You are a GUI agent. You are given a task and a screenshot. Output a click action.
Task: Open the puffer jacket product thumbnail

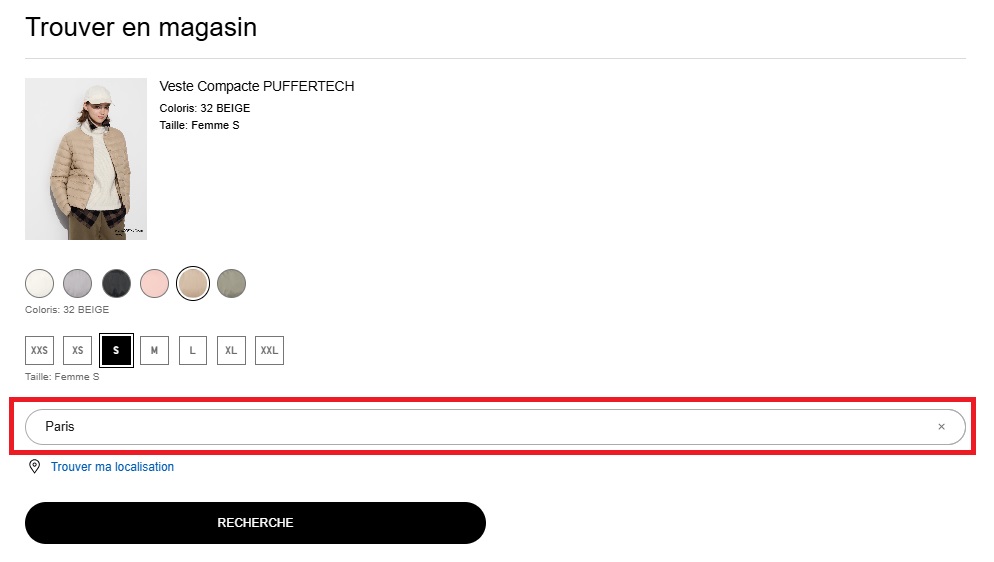pyautogui.click(x=86, y=159)
